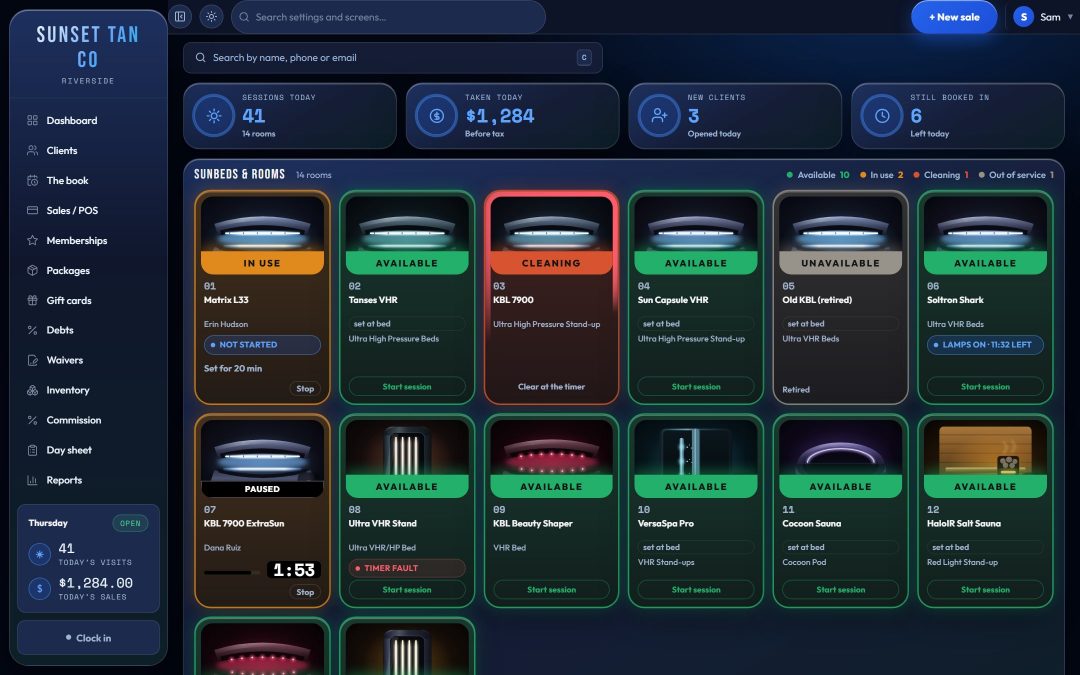Open the Sam user account dropdown
Image resolution: width=1080 pixels, height=675 pixels.
coord(1043,17)
